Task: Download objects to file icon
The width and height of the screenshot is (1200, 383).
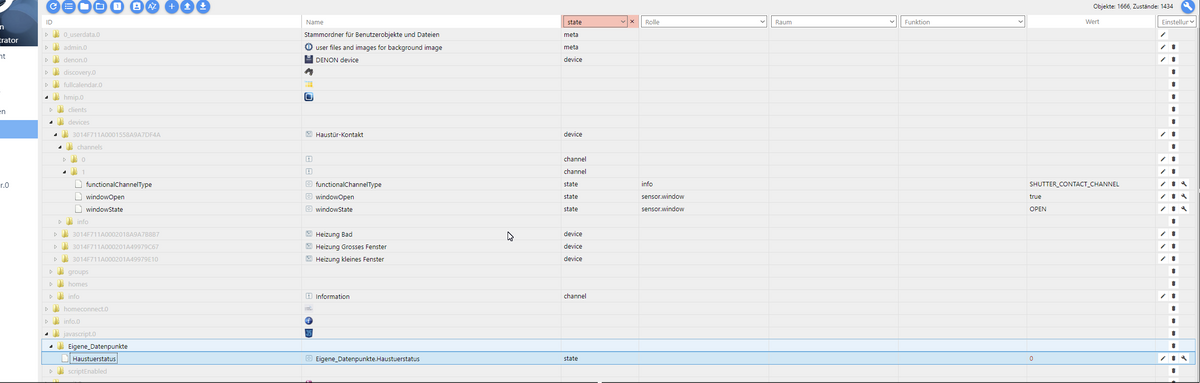Action: click(x=204, y=7)
